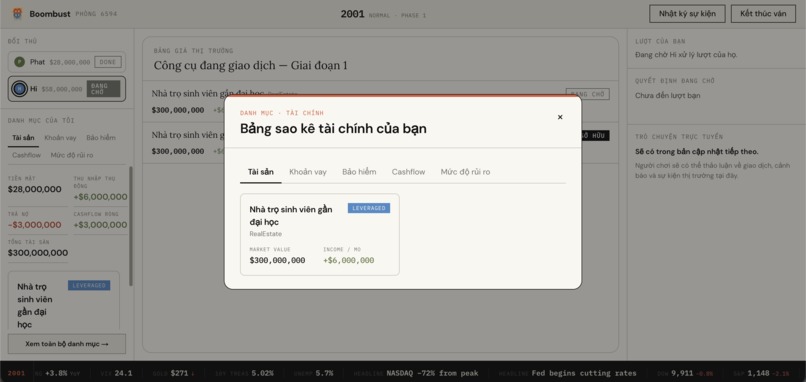Click the DONE badge next to Phat
This screenshot has width=806, height=382.
[108, 62]
